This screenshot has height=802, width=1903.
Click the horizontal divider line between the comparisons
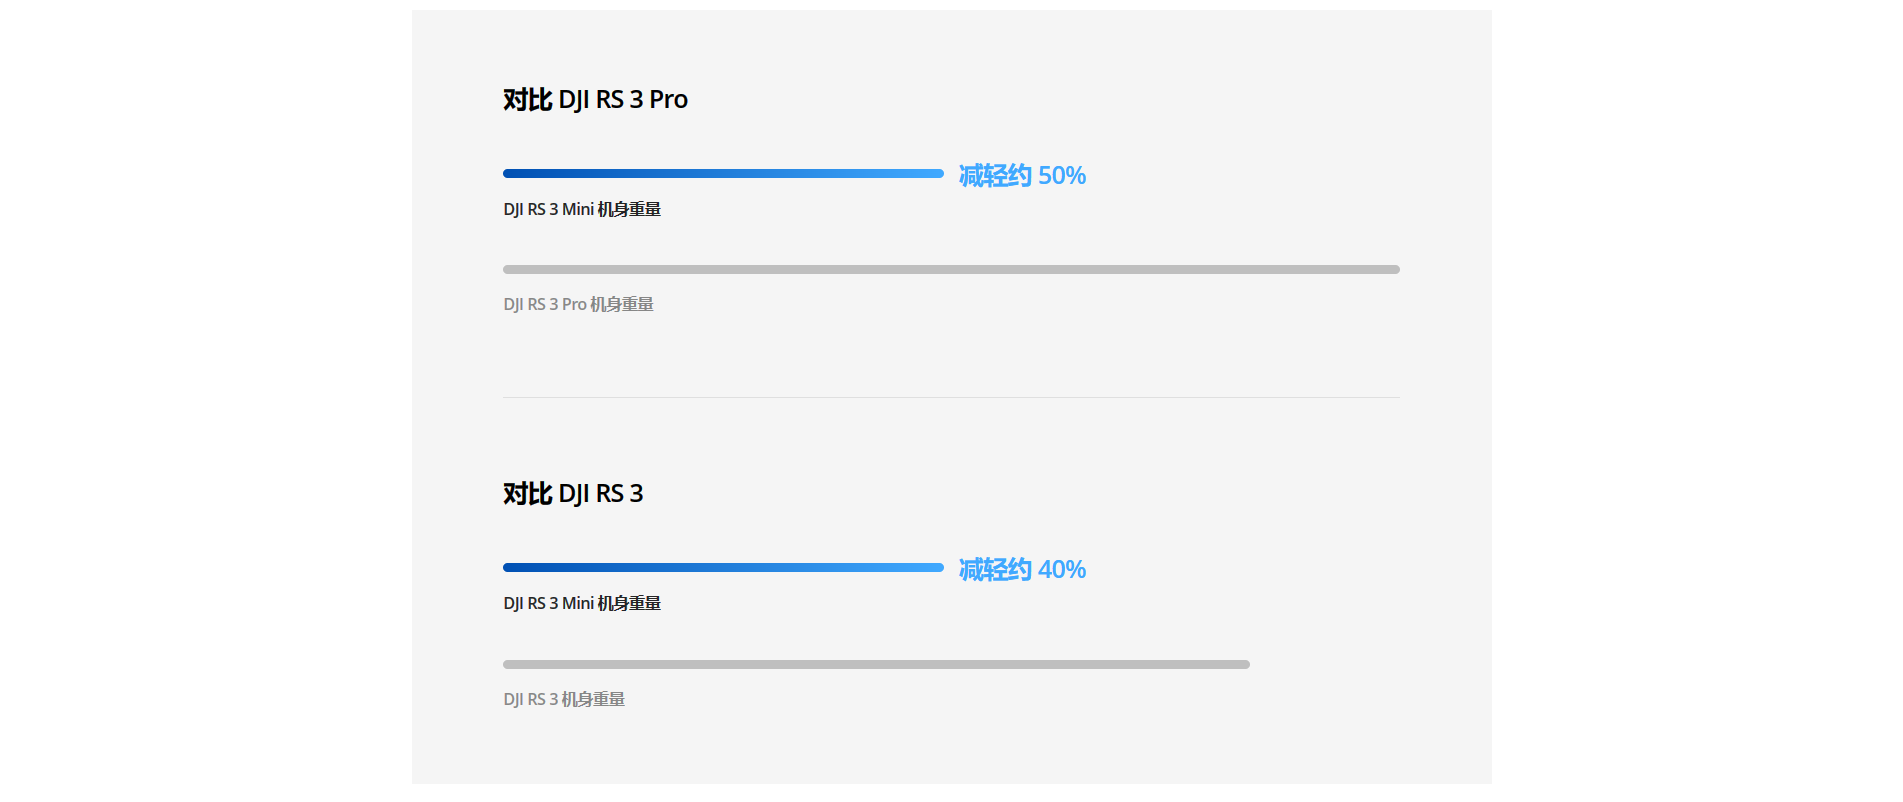(x=950, y=398)
